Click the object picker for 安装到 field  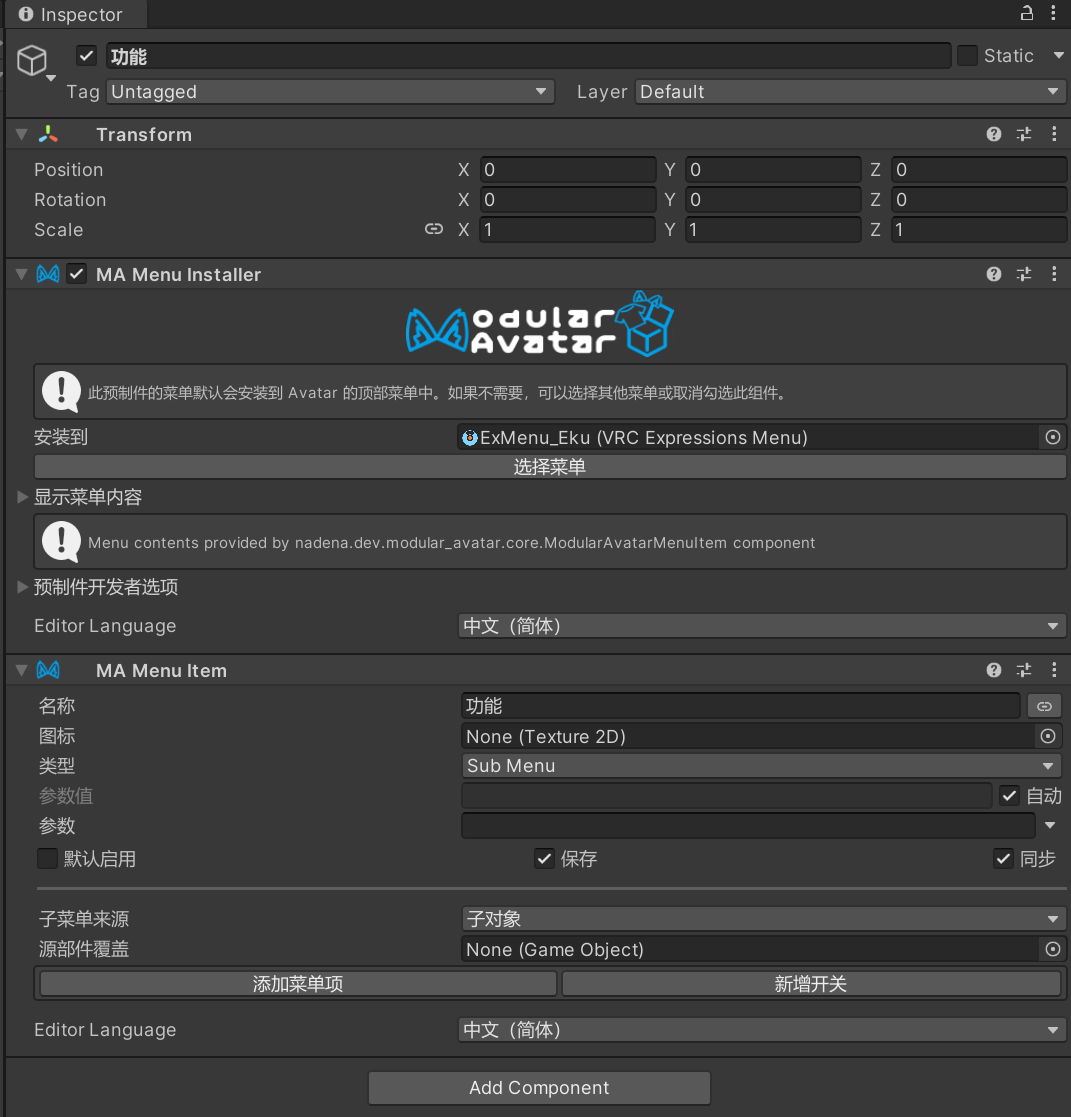pyautogui.click(x=1052, y=437)
